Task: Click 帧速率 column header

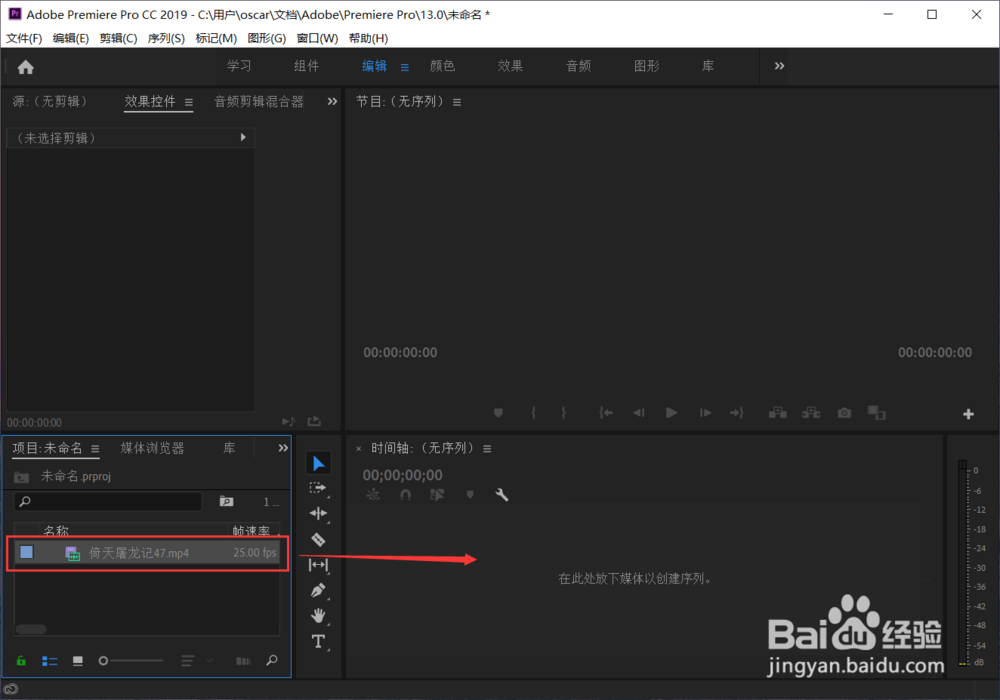Action: tap(251, 530)
